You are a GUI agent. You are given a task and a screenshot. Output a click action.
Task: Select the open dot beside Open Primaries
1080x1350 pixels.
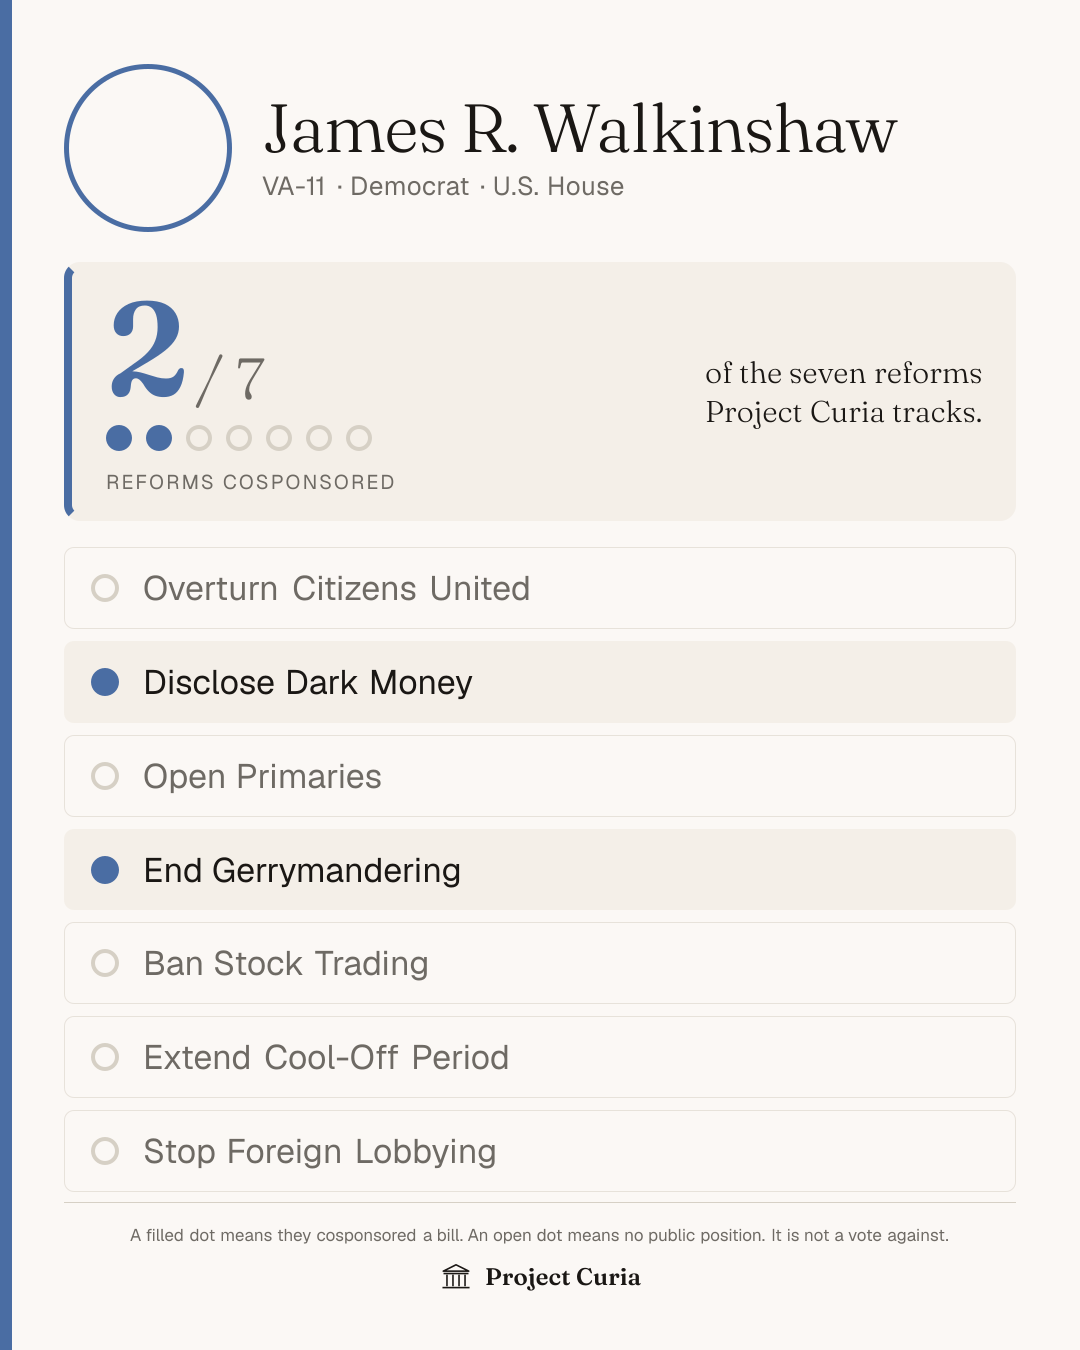(x=105, y=776)
